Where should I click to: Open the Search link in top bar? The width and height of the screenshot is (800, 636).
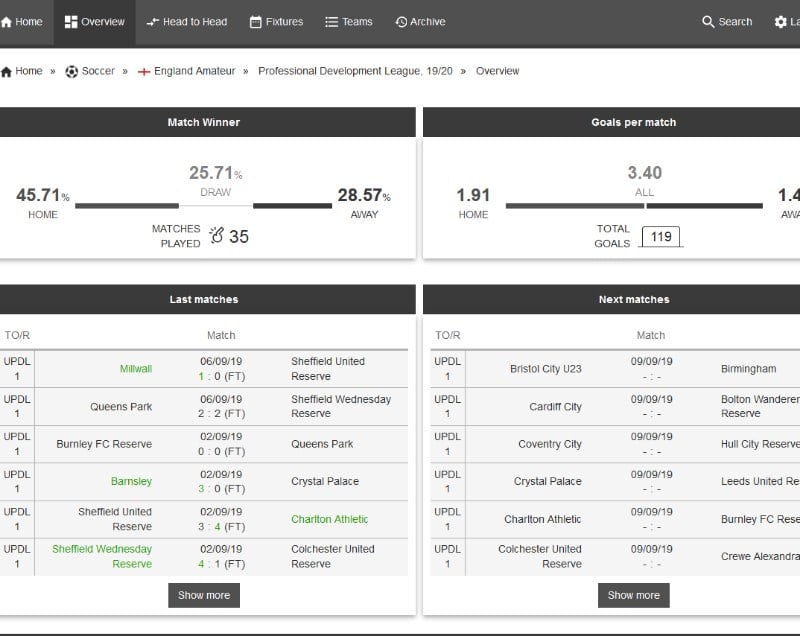[727, 22]
